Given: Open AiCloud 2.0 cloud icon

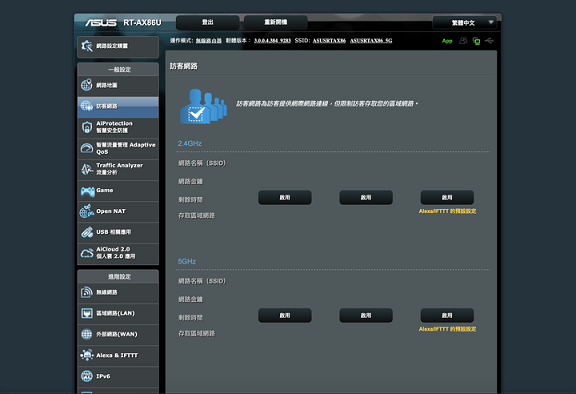Looking at the screenshot, I should pos(87,253).
